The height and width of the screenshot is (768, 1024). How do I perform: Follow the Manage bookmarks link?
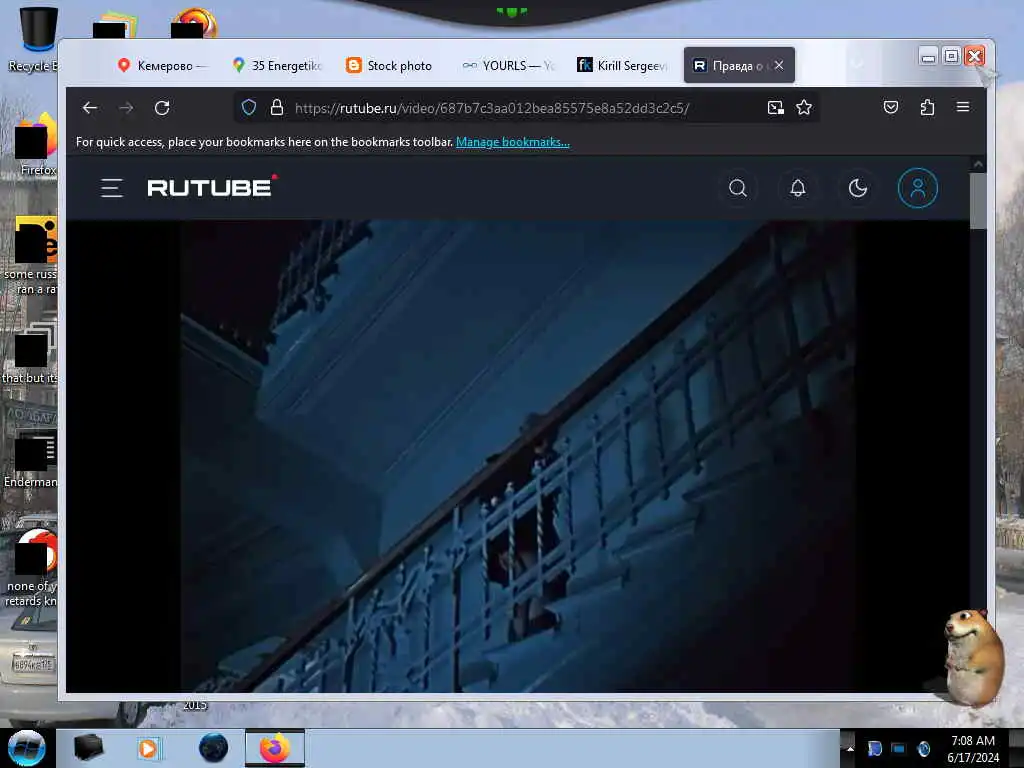[513, 142]
